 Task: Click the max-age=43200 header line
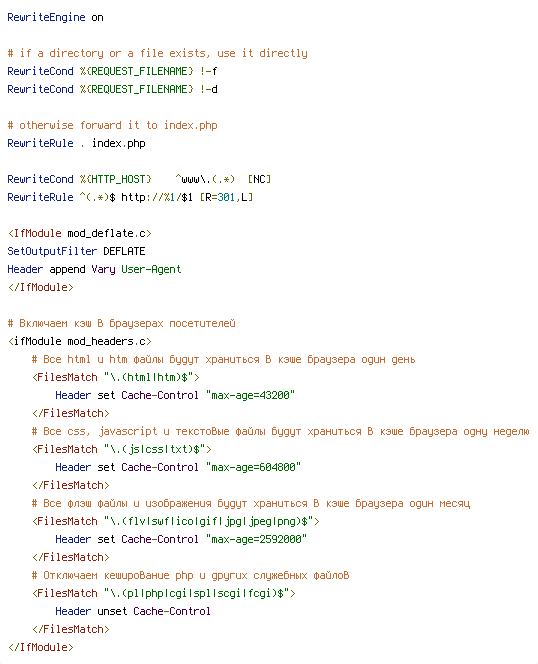point(175,395)
